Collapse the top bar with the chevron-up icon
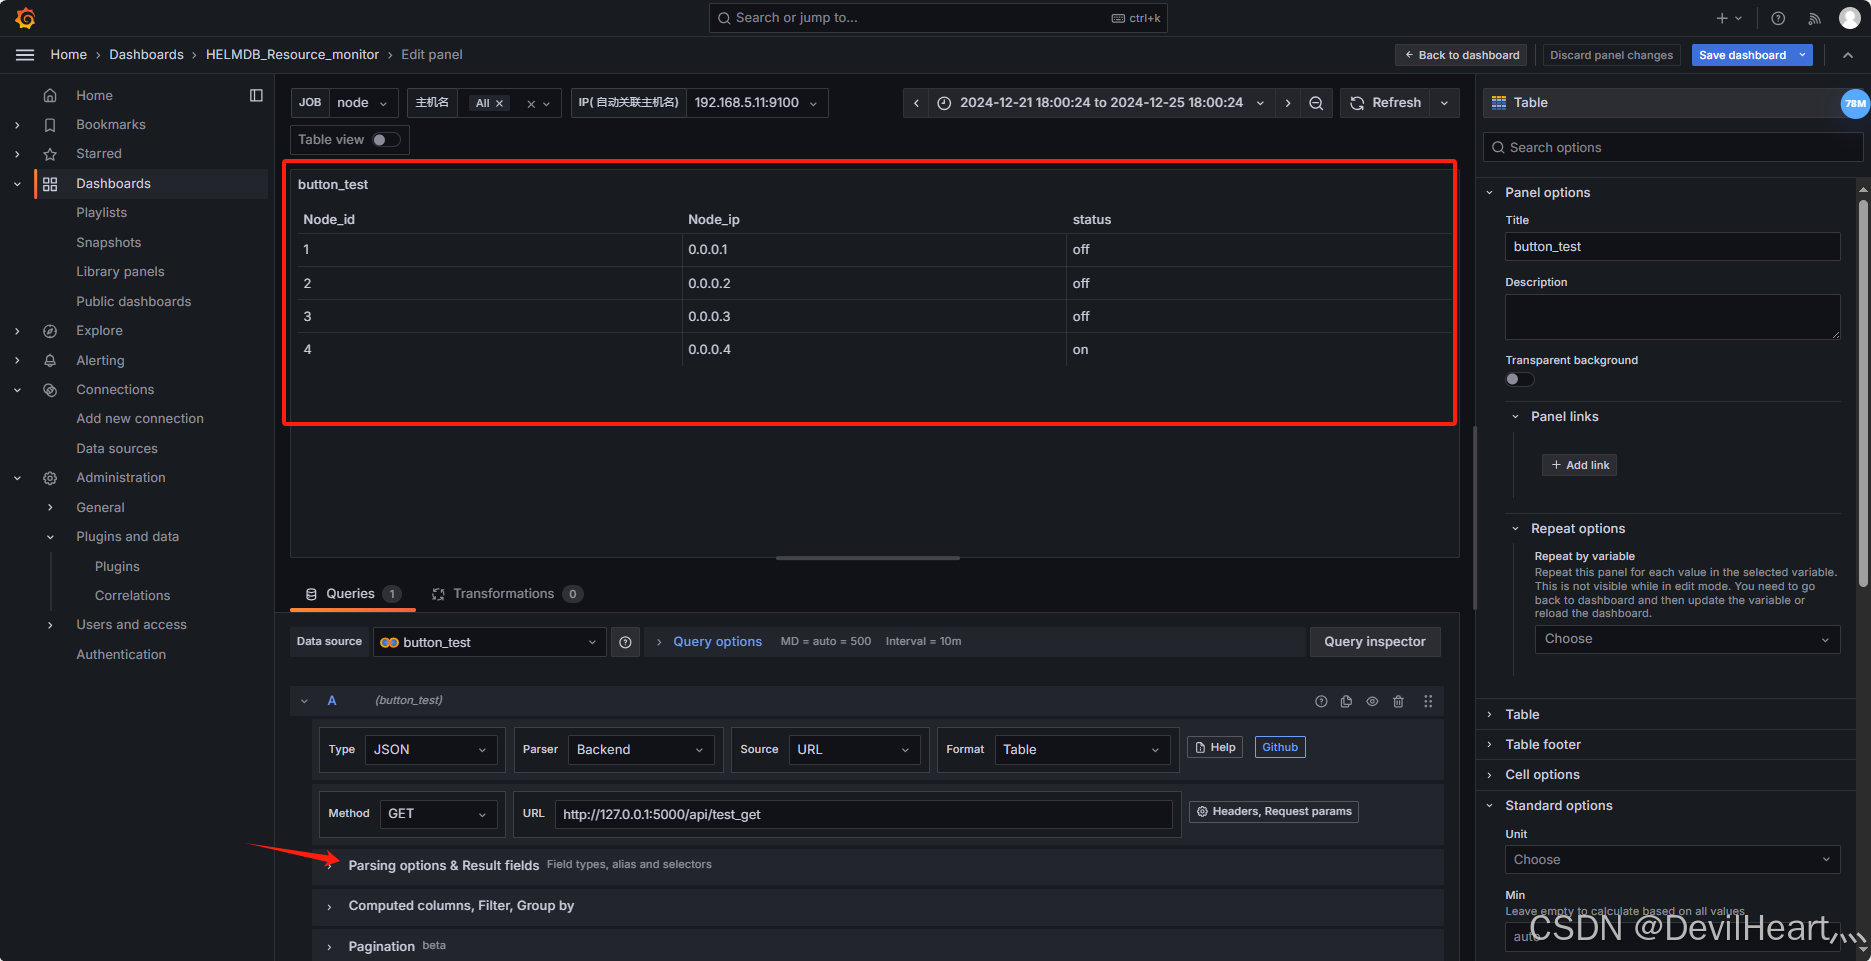This screenshot has height=961, width=1871. click(1848, 55)
